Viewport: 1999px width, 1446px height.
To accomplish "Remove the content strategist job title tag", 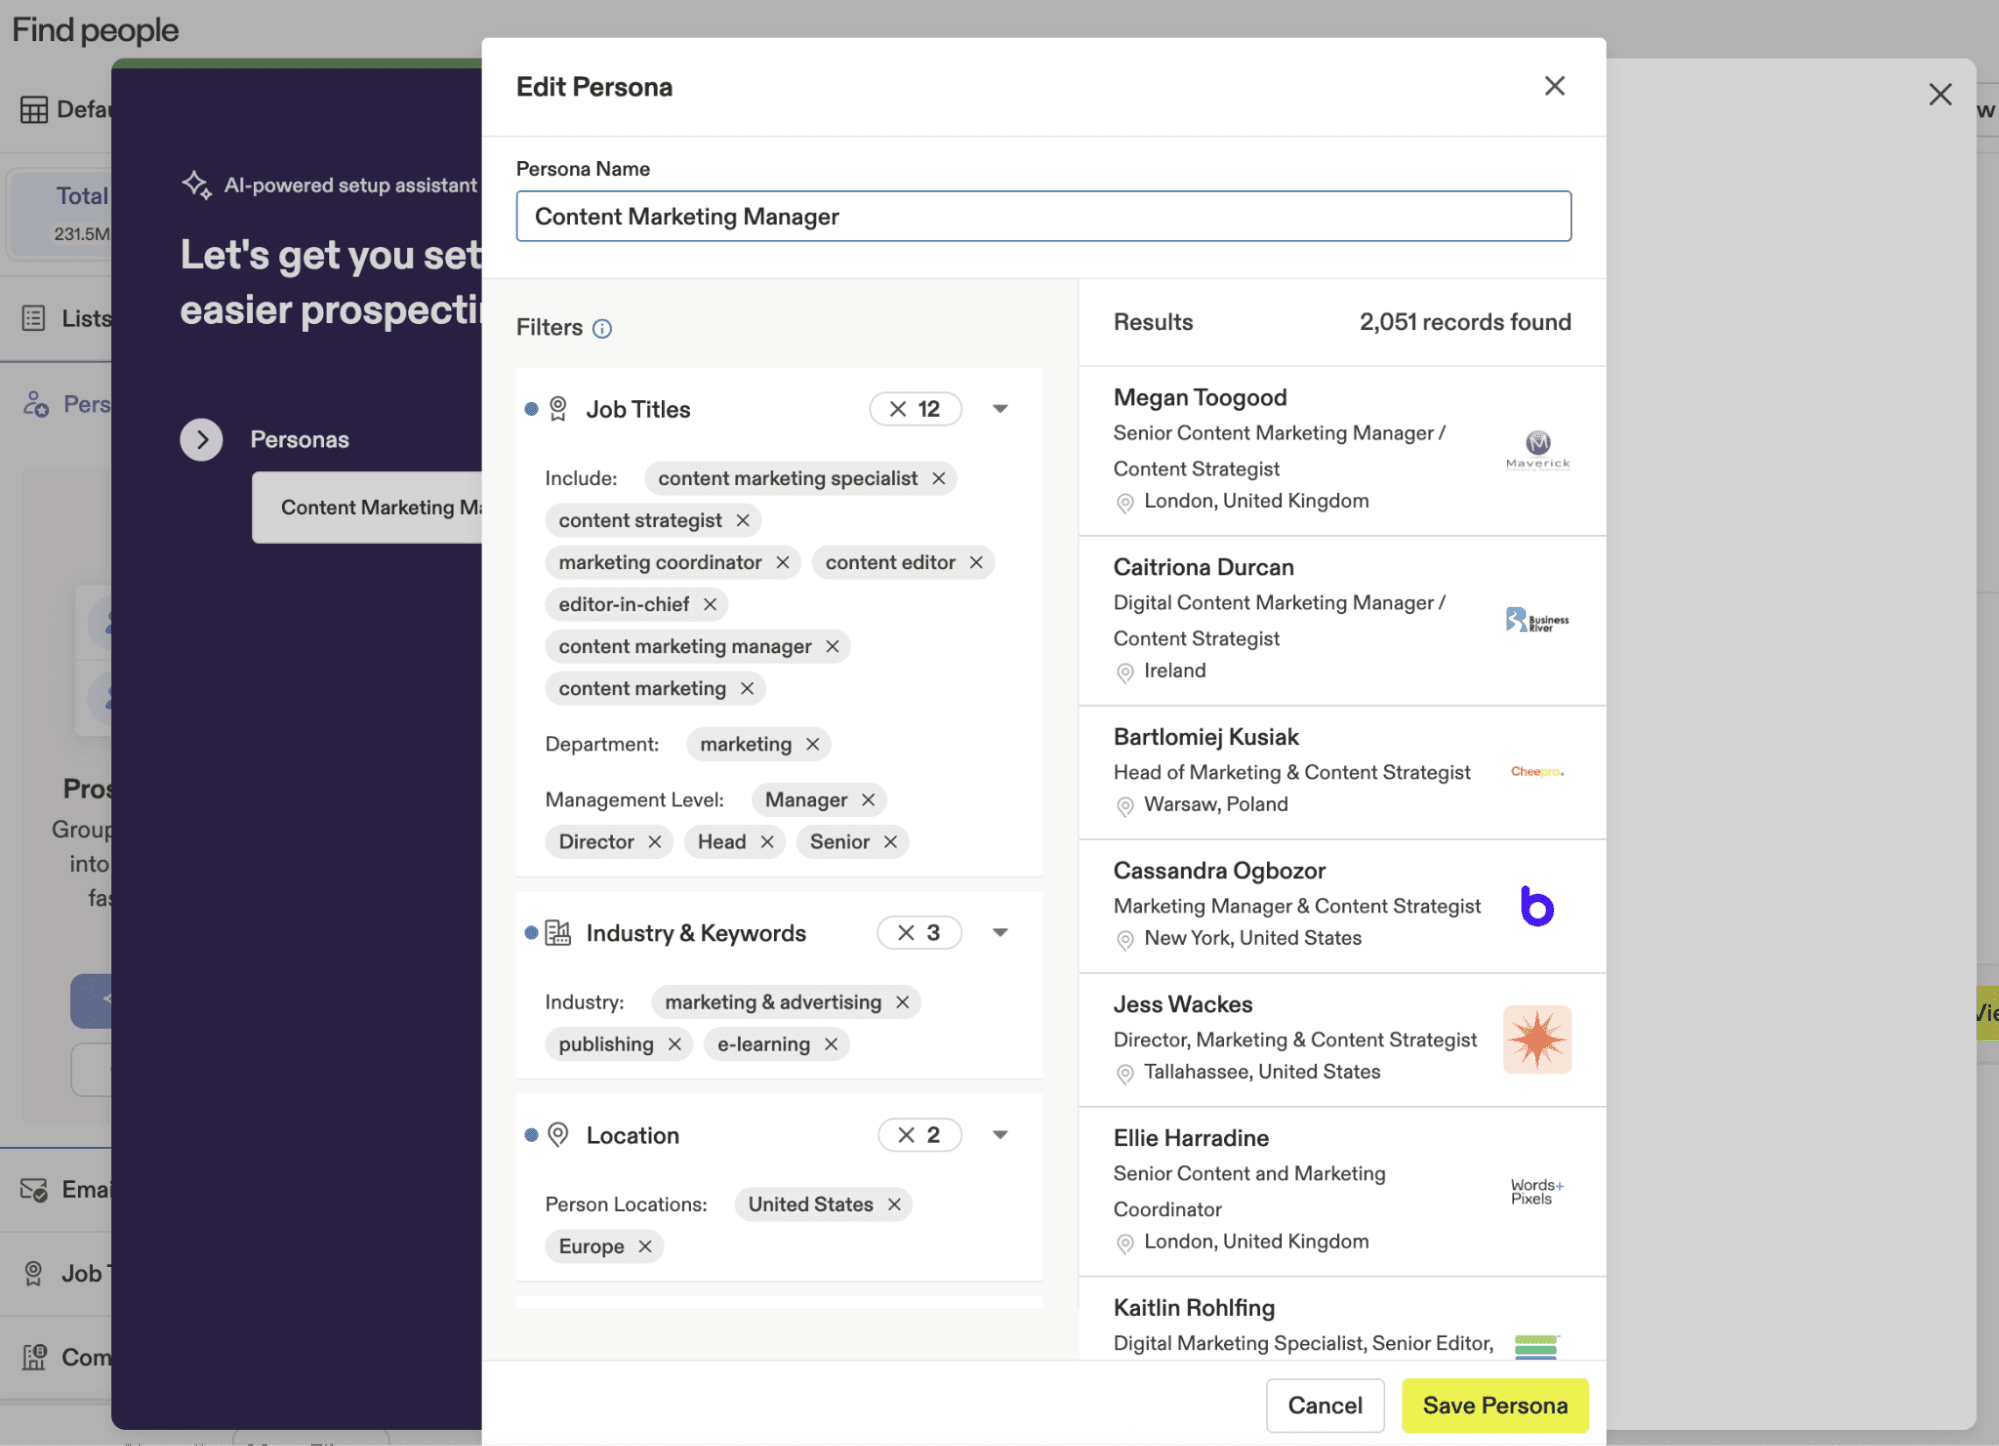I will coord(743,521).
